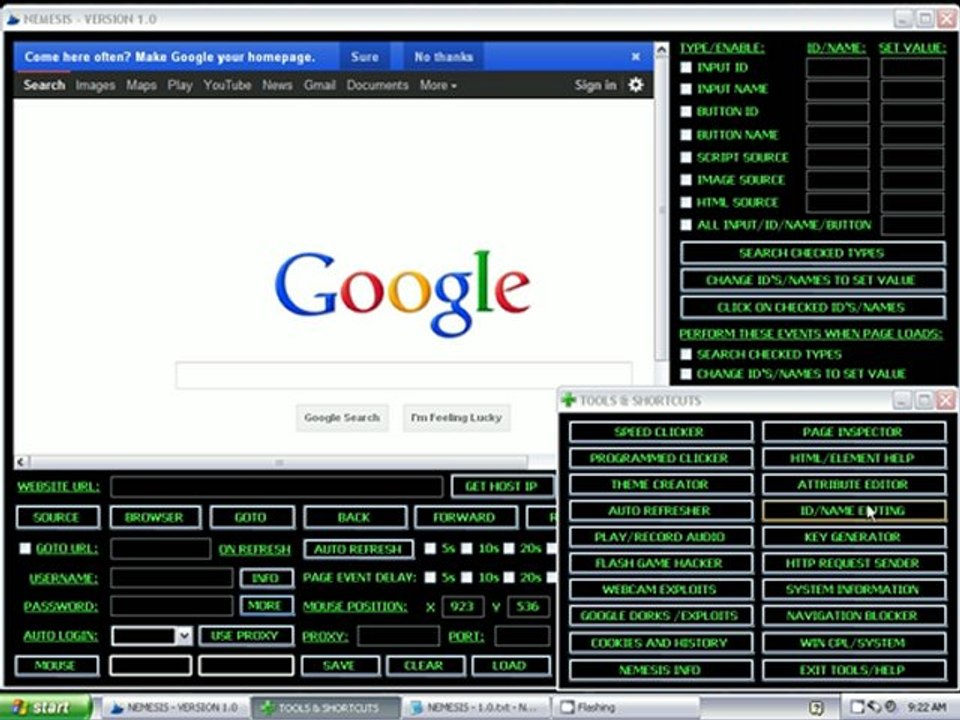Screen dimensions: 960x720
Task: Enable the Input Name checkbox
Action: 686,89
